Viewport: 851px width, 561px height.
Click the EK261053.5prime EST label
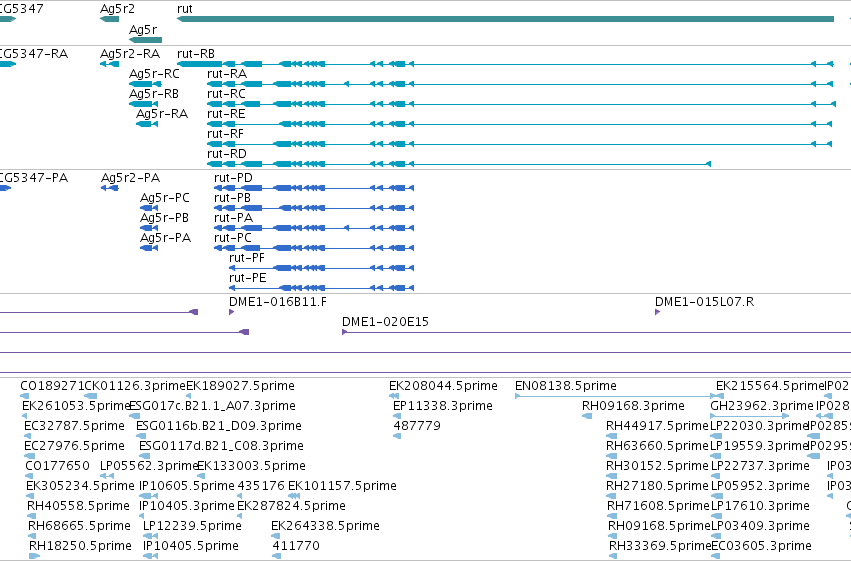tap(76, 406)
